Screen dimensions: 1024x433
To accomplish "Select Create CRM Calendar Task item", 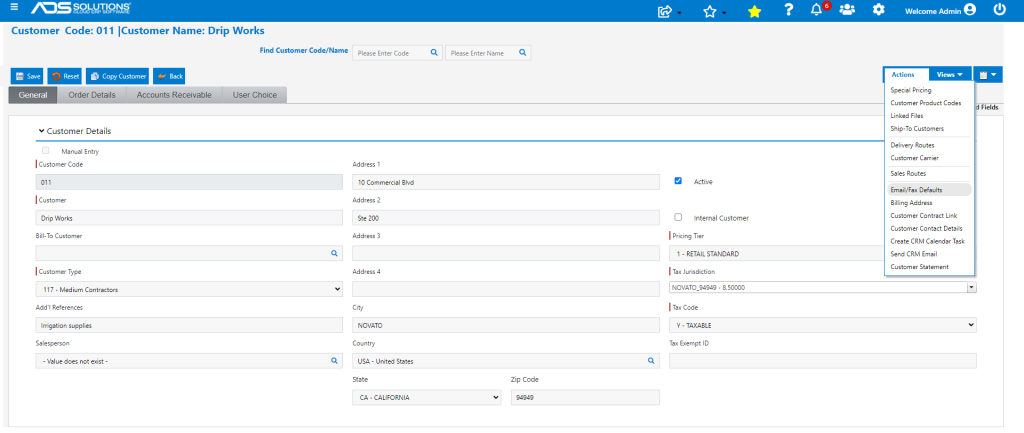I will click(x=927, y=241).
